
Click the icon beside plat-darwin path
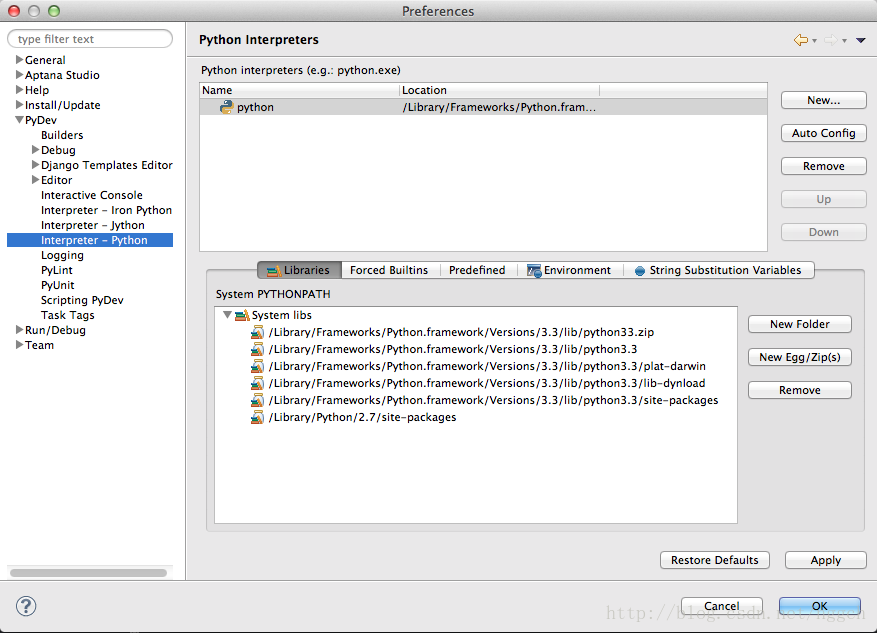tap(257, 366)
